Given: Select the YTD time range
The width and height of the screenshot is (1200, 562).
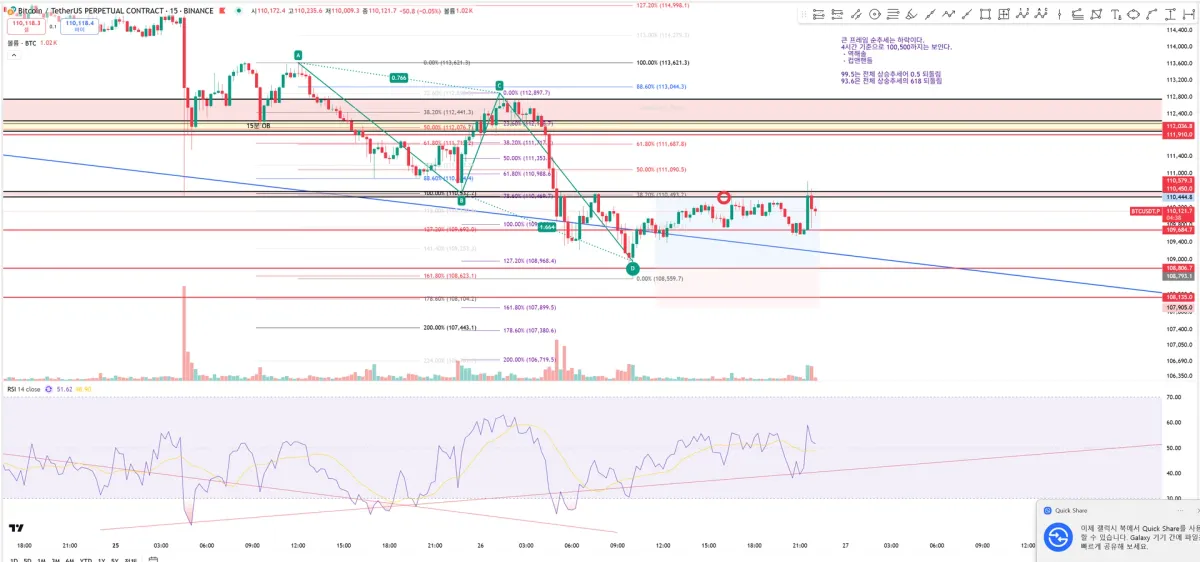Looking at the screenshot, I should [x=86, y=560].
